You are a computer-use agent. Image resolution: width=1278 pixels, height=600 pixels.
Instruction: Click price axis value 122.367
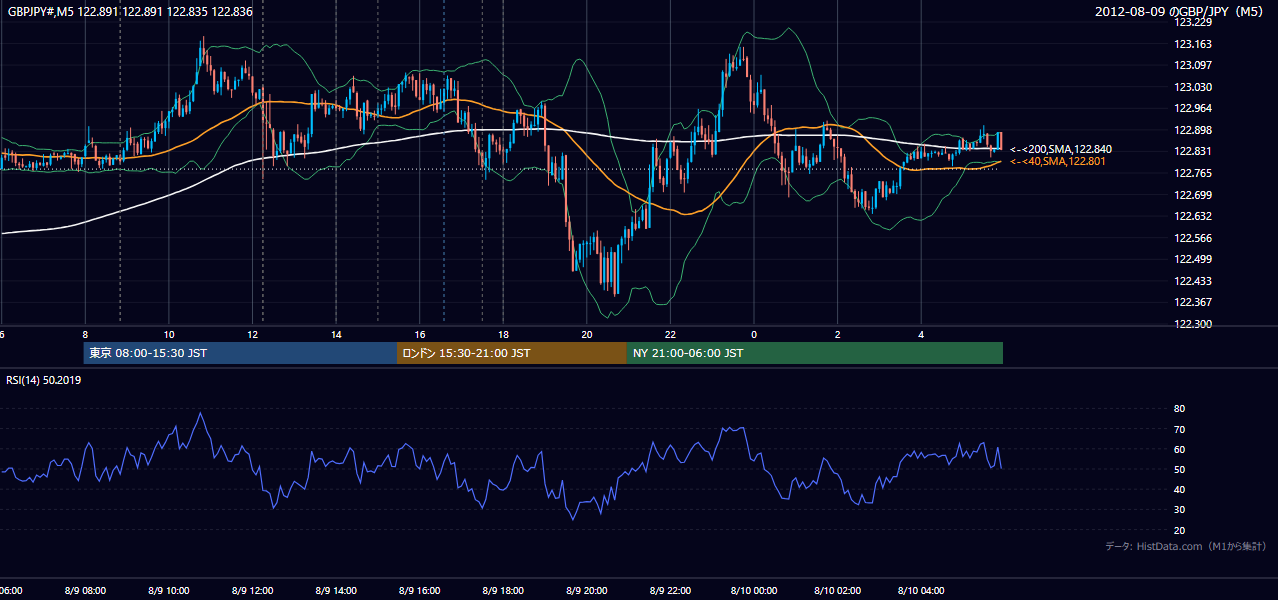1194,302
